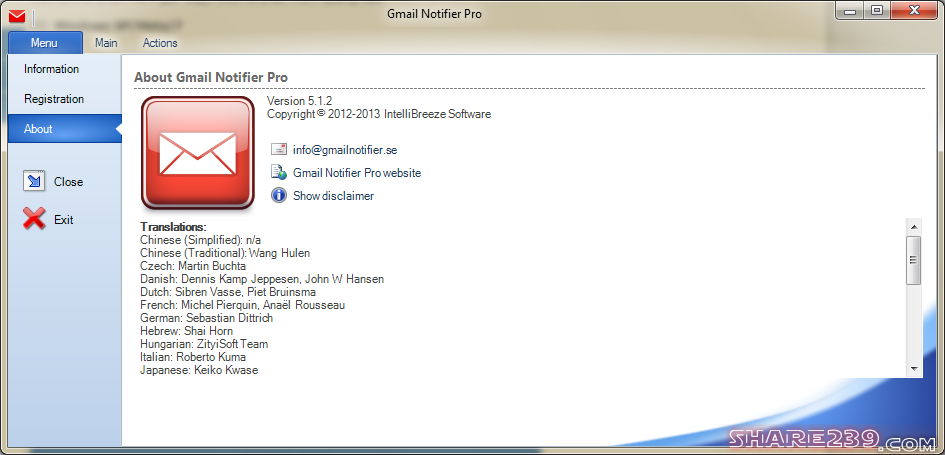Switch to the Actions tab
Viewport: 945px width, 455px height.
[x=160, y=43]
